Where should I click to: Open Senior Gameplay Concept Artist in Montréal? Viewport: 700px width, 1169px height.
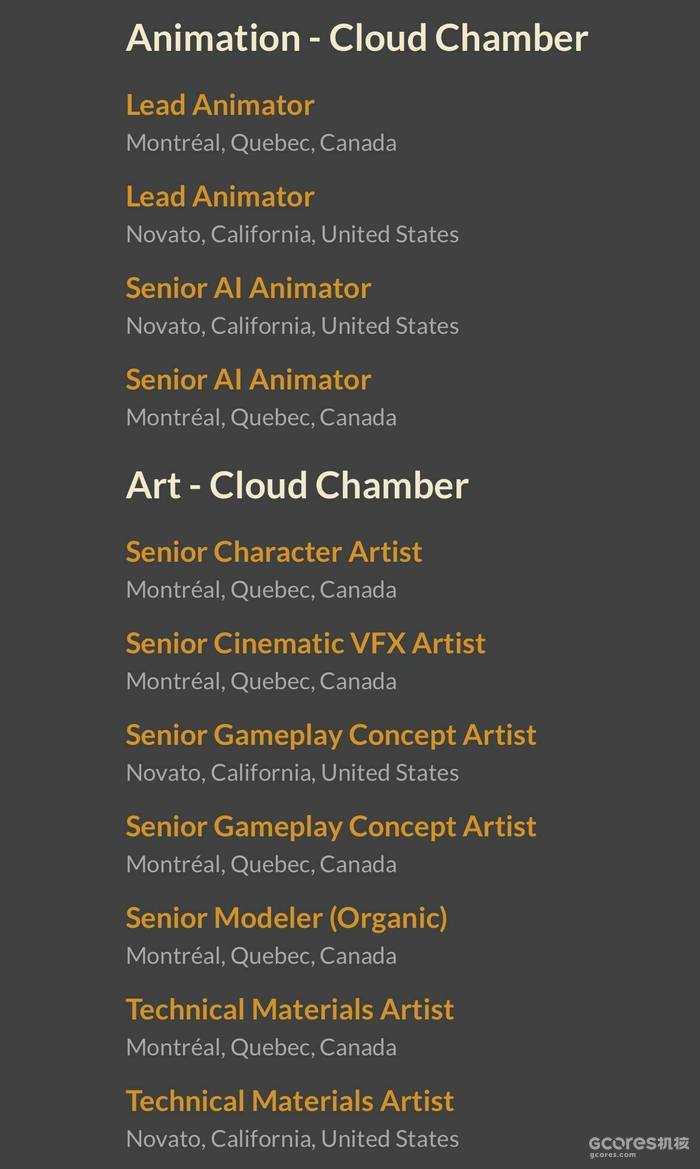(x=331, y=827)
